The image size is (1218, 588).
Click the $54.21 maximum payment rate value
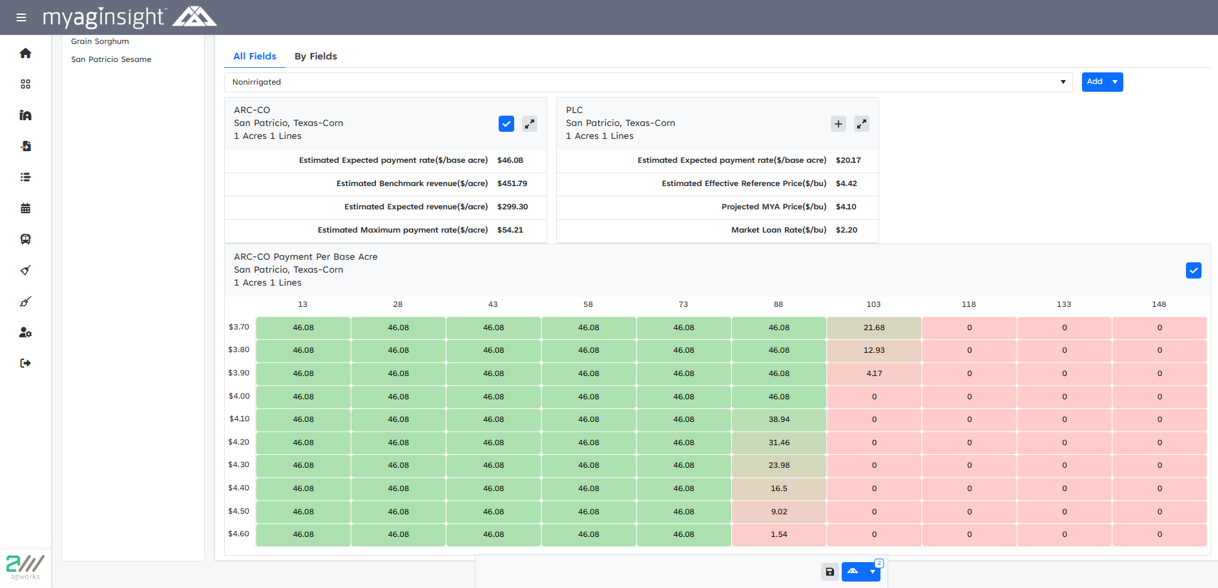pyautogui.click(x=510, y=230)
